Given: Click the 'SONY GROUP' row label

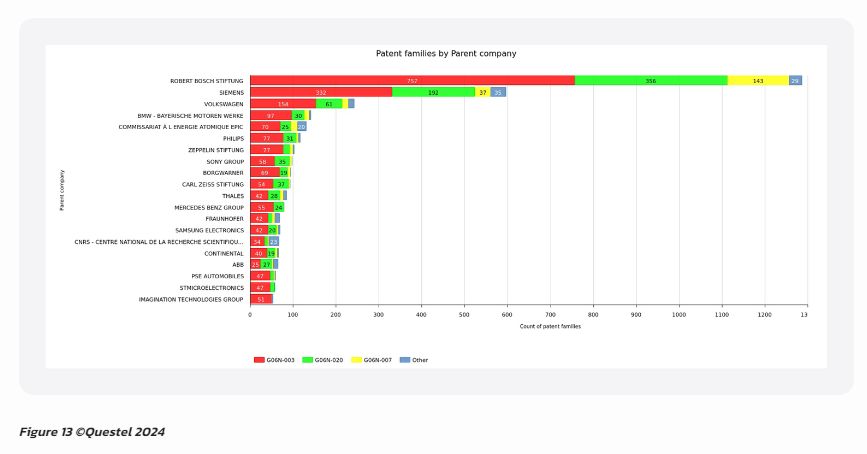Looking at the screenshot, I should 225,162.
